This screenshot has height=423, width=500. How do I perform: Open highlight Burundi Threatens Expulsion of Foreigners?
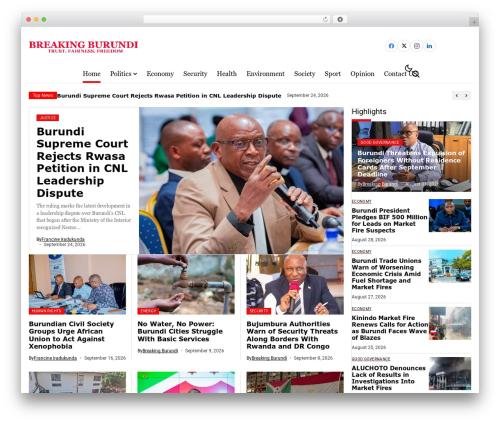pos(411,164)
